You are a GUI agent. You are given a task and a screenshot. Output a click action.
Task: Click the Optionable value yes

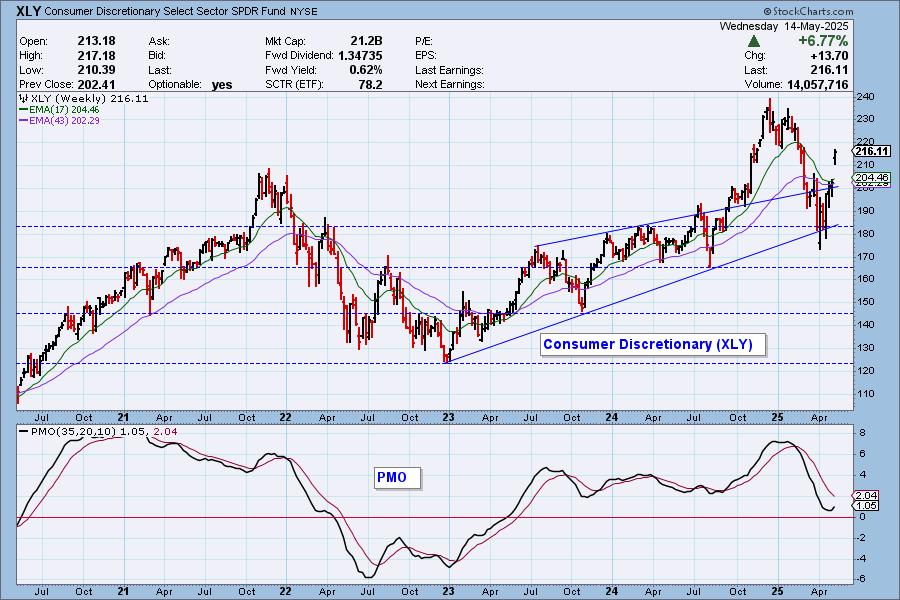click(x=222, y=85)
